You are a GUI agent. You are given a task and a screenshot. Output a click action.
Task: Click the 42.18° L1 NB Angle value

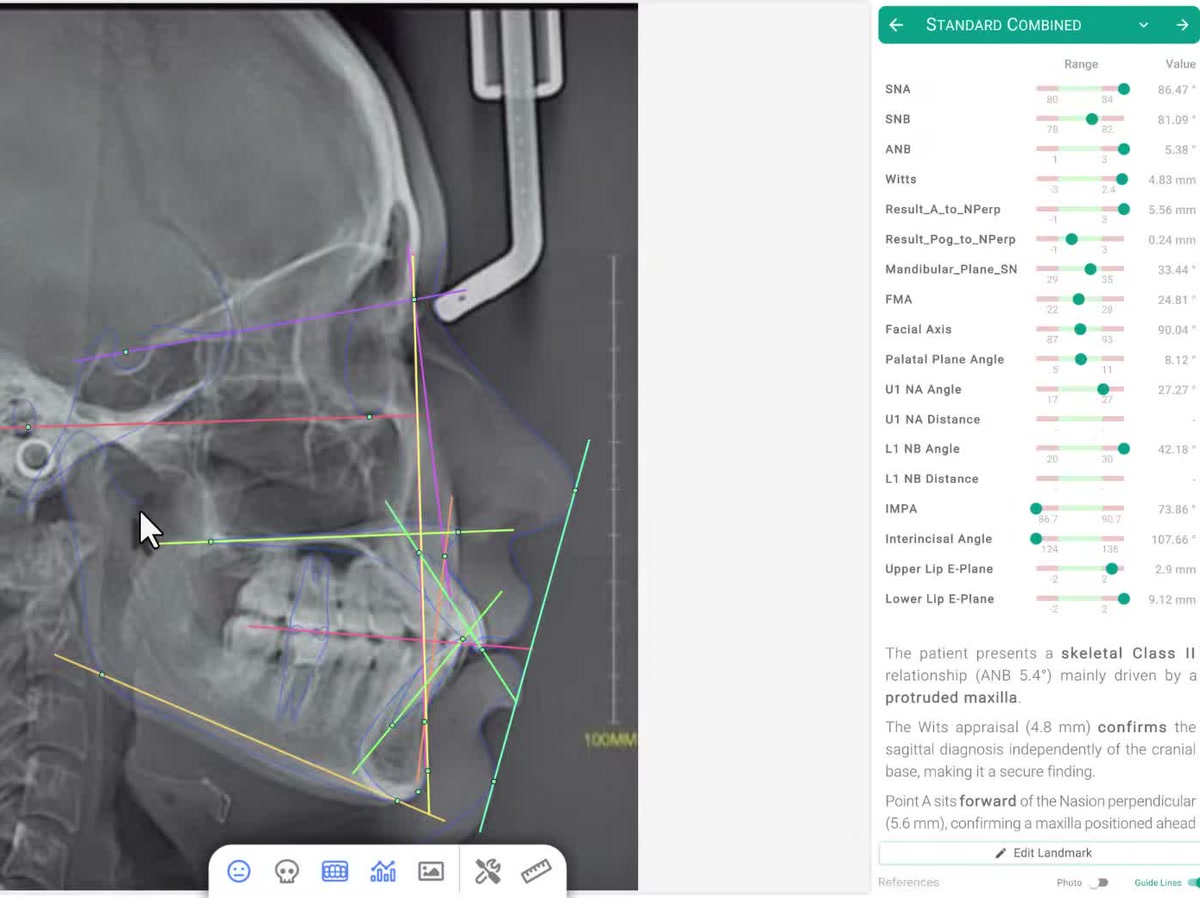[1177, 450]
